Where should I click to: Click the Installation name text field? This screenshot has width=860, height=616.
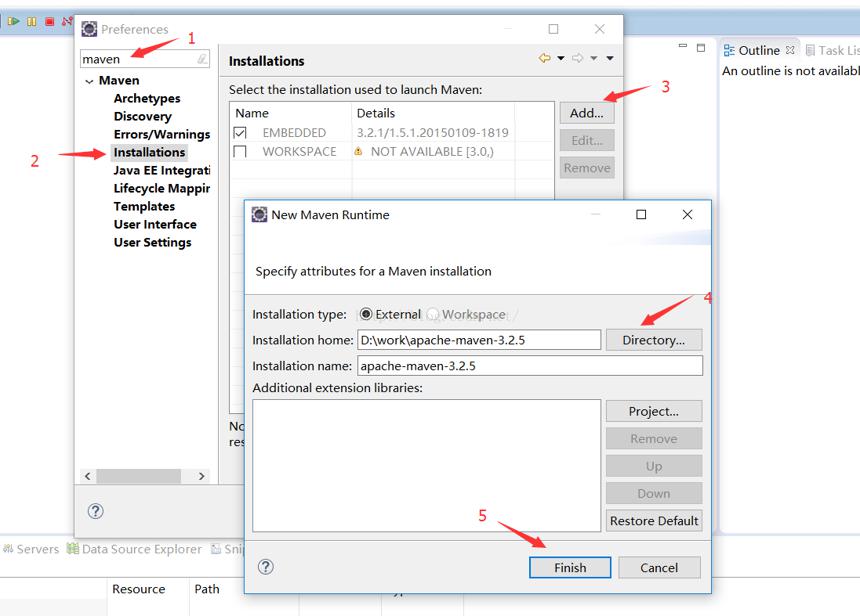pyautogui.click(x=530, y=366)
